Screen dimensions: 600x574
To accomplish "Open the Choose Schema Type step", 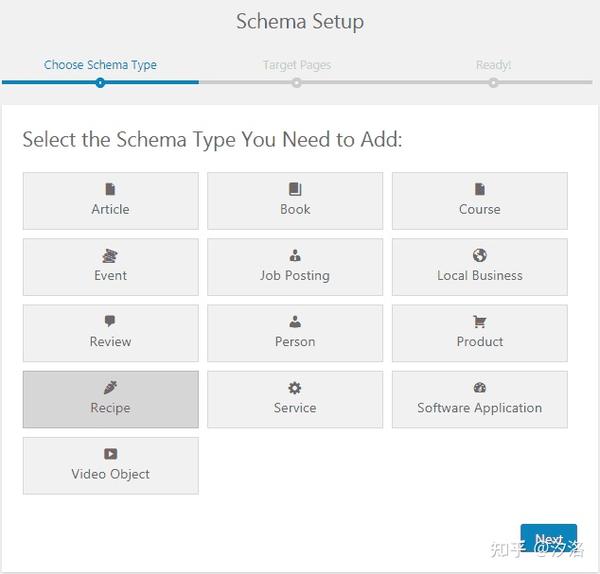I will [x=100, y=65].
